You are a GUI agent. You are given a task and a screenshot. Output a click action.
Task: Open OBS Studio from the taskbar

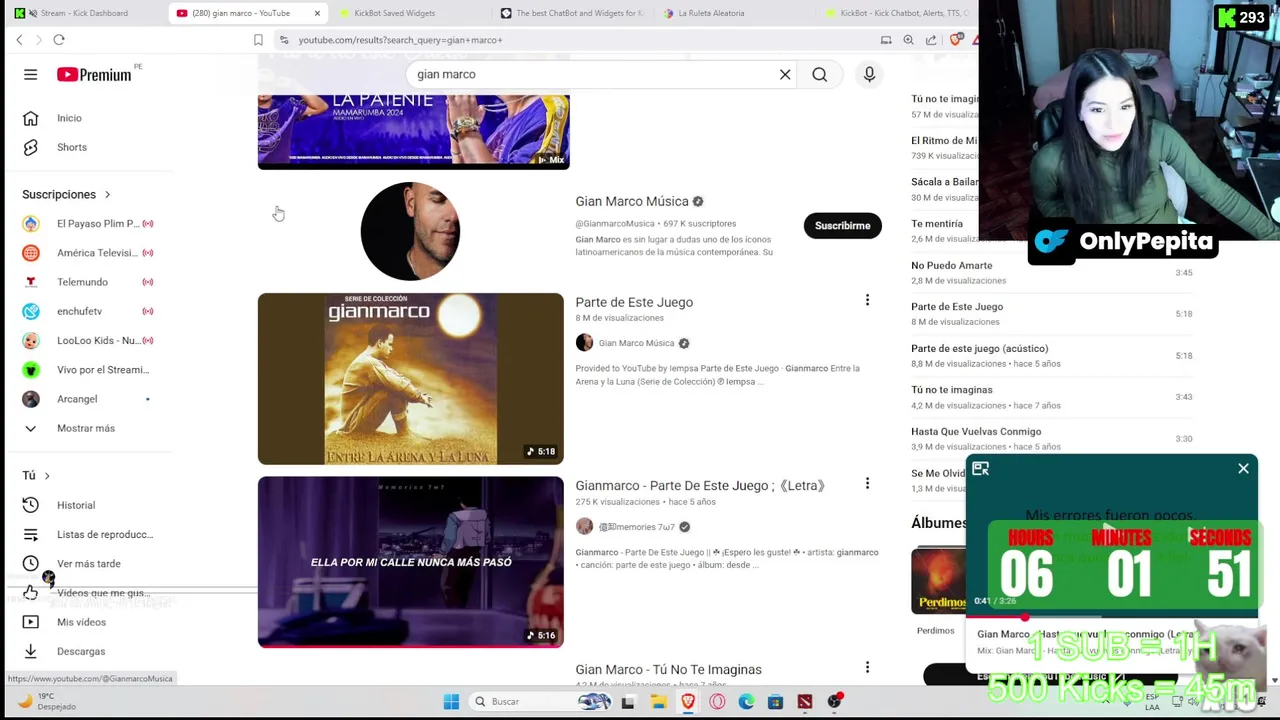coord(834,701)
